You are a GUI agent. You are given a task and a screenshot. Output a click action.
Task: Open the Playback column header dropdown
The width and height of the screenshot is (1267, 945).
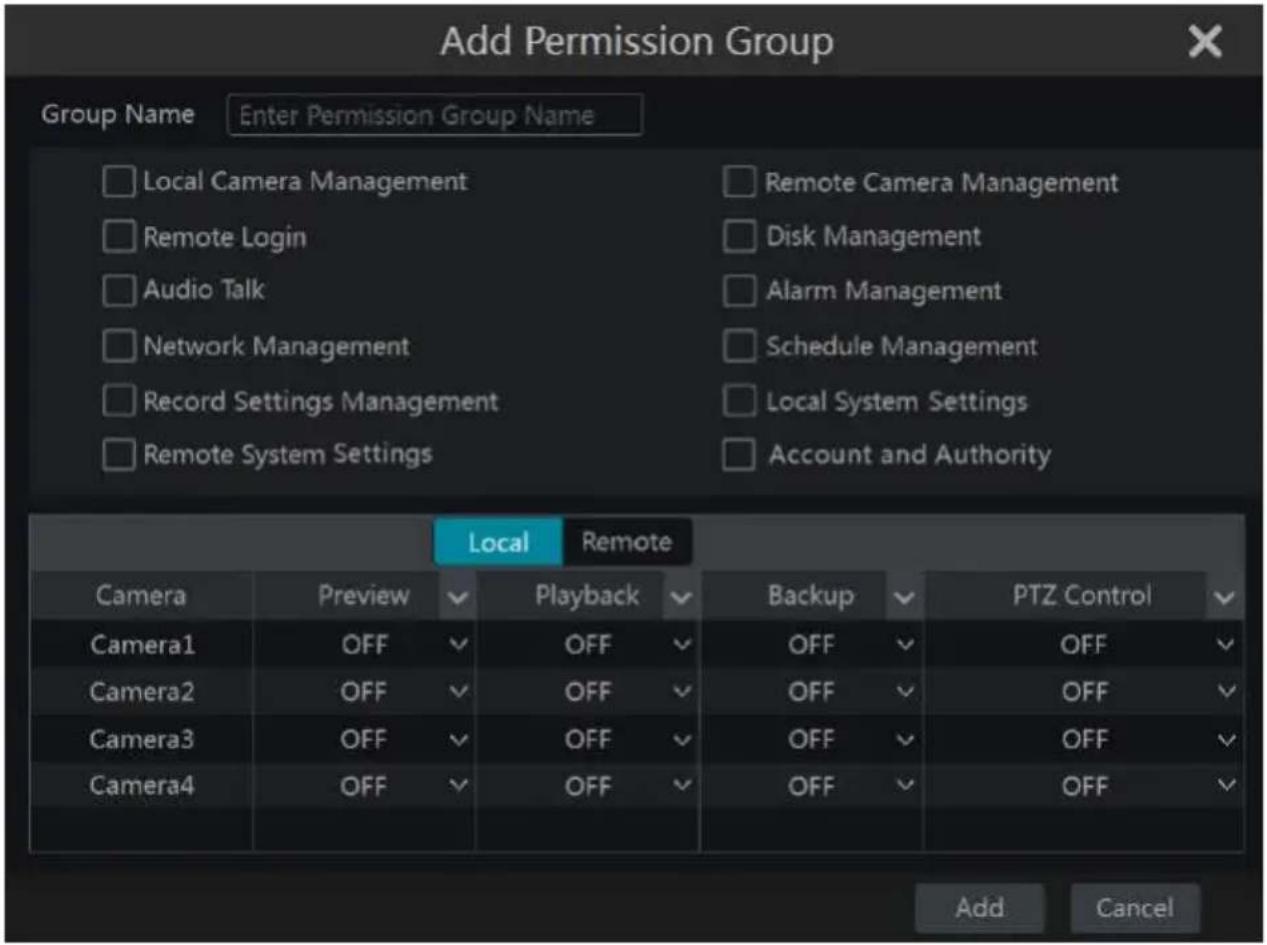click(x=681, y=597)
